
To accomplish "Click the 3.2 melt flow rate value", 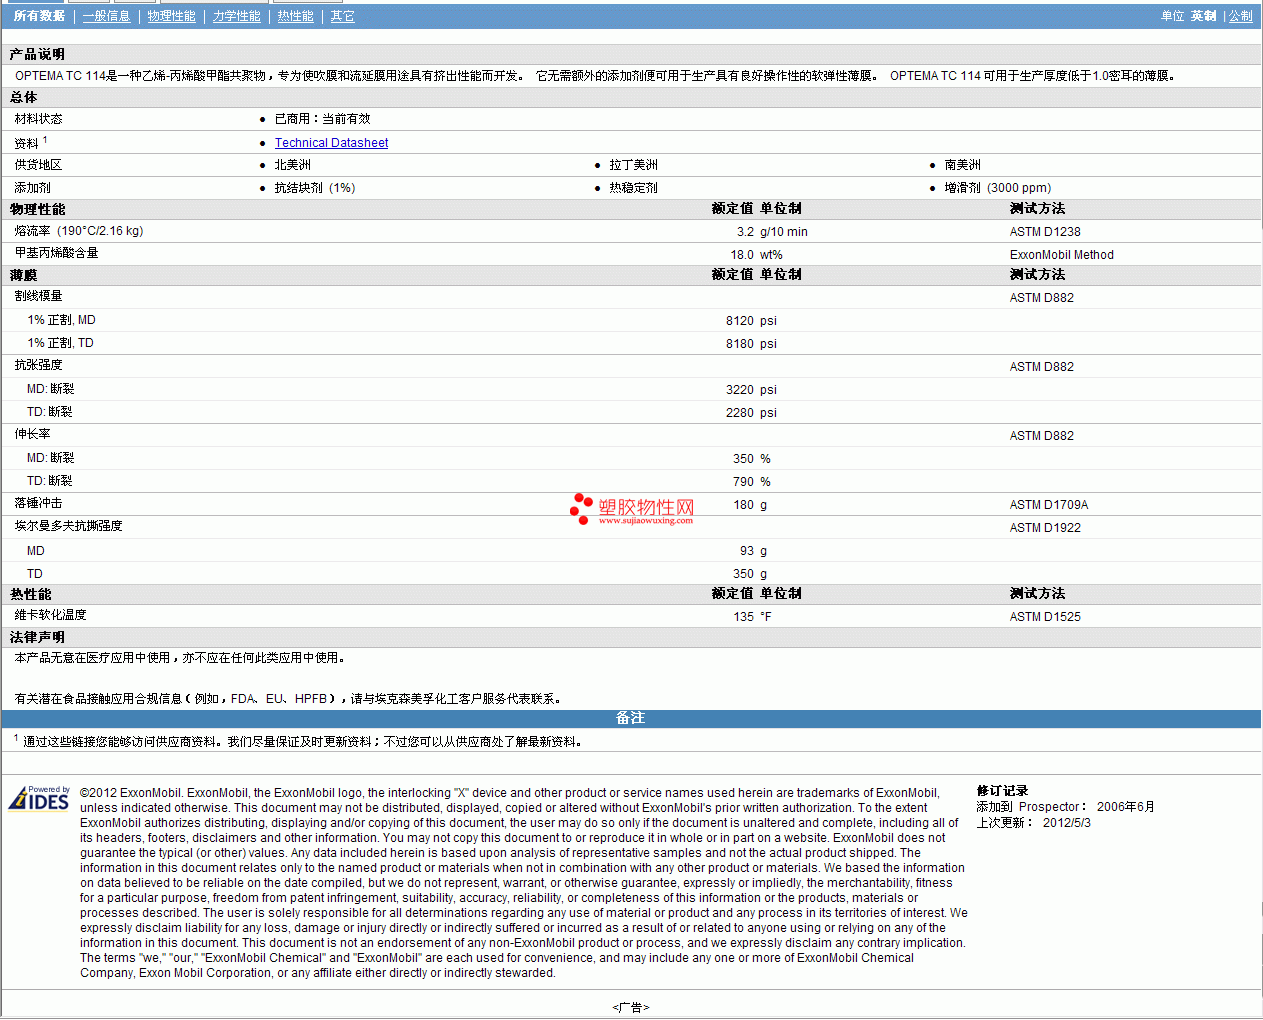I will (745, 232).
